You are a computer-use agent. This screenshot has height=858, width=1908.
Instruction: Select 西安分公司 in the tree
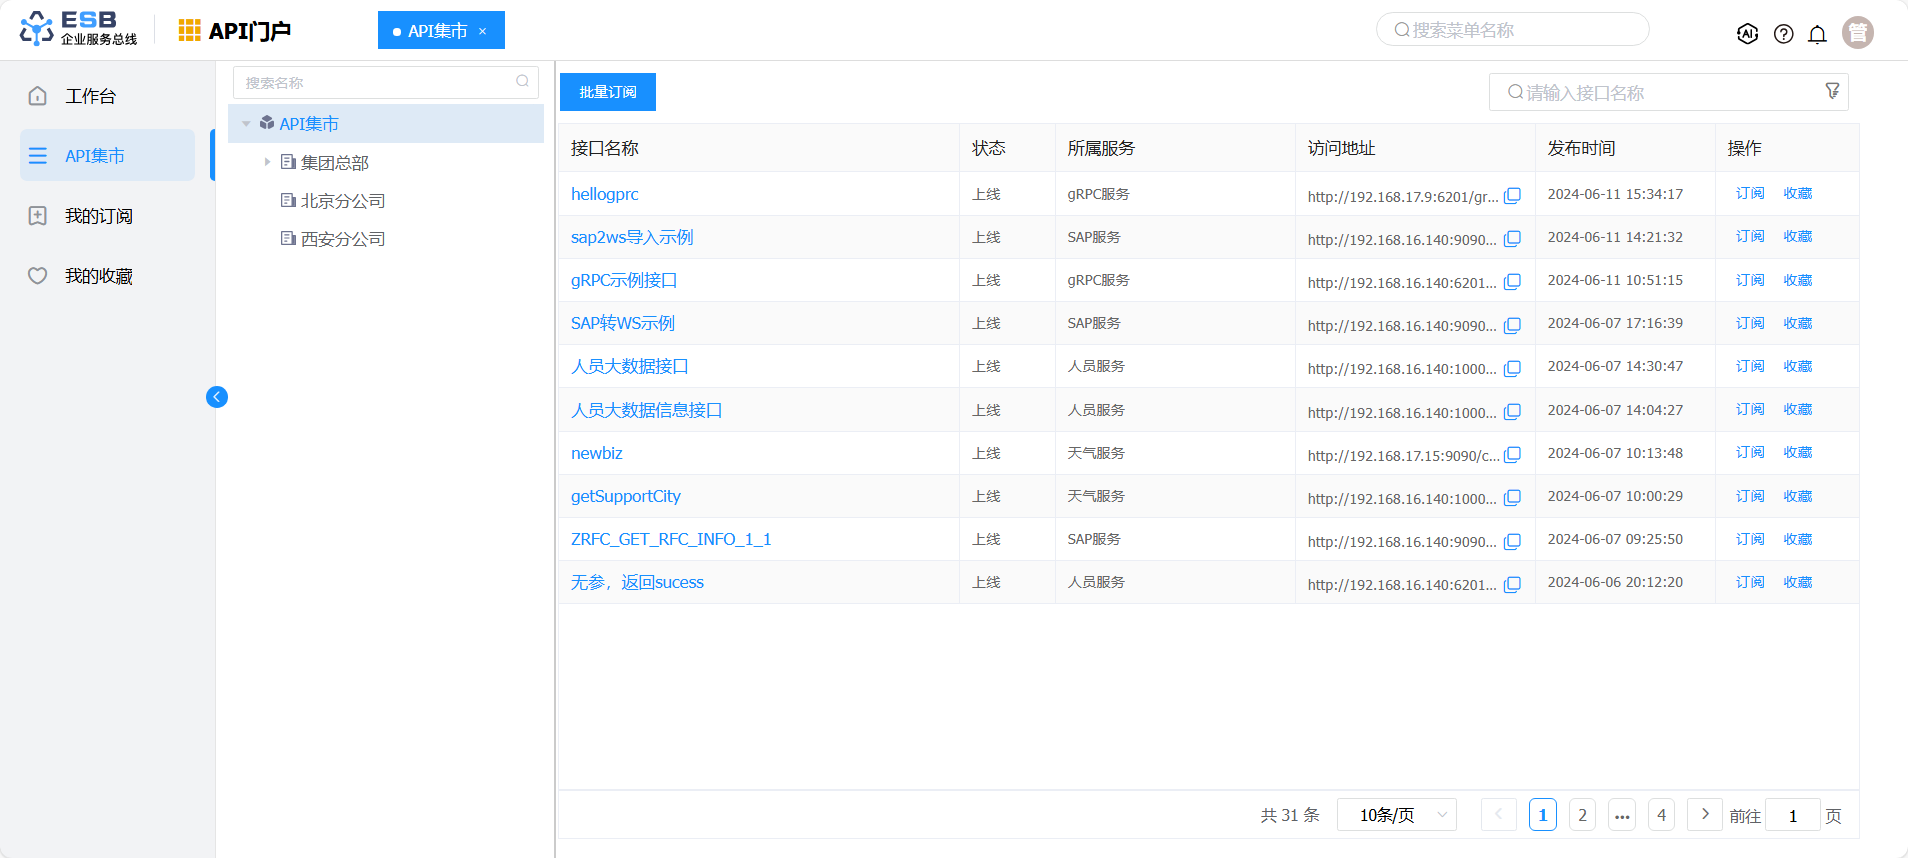pyautogui.click(x=342, y=239)
